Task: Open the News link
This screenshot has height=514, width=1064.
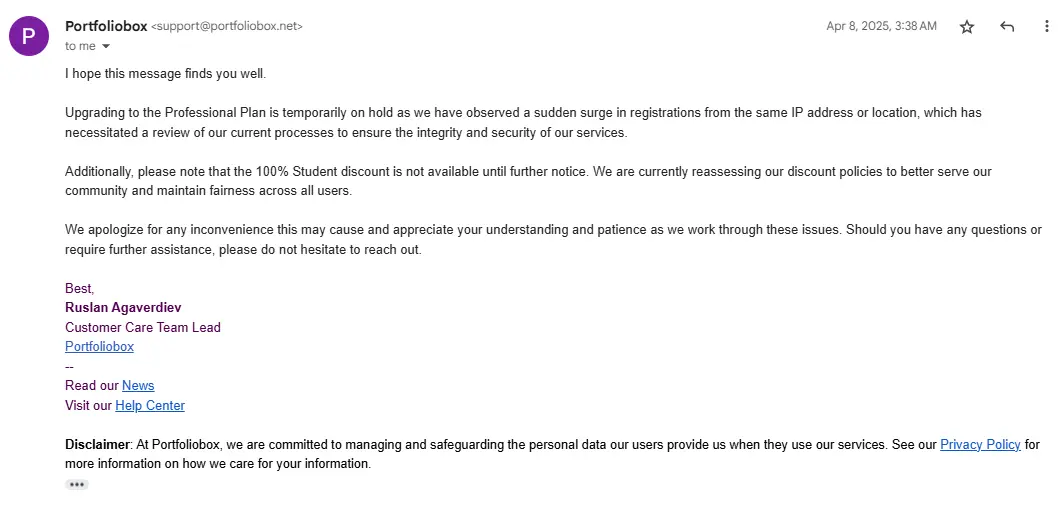Action: click(x=138, y=386)
